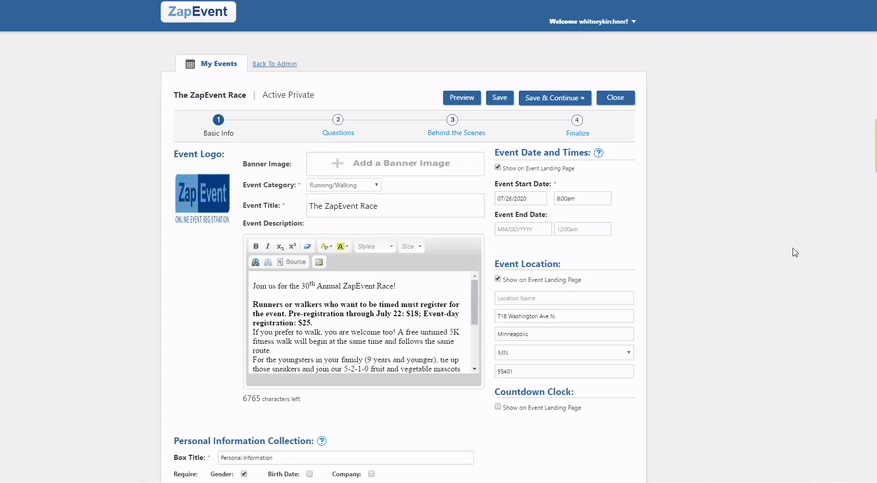Click the My Events calendar icon
877x483 pixels.
[190, 64]
